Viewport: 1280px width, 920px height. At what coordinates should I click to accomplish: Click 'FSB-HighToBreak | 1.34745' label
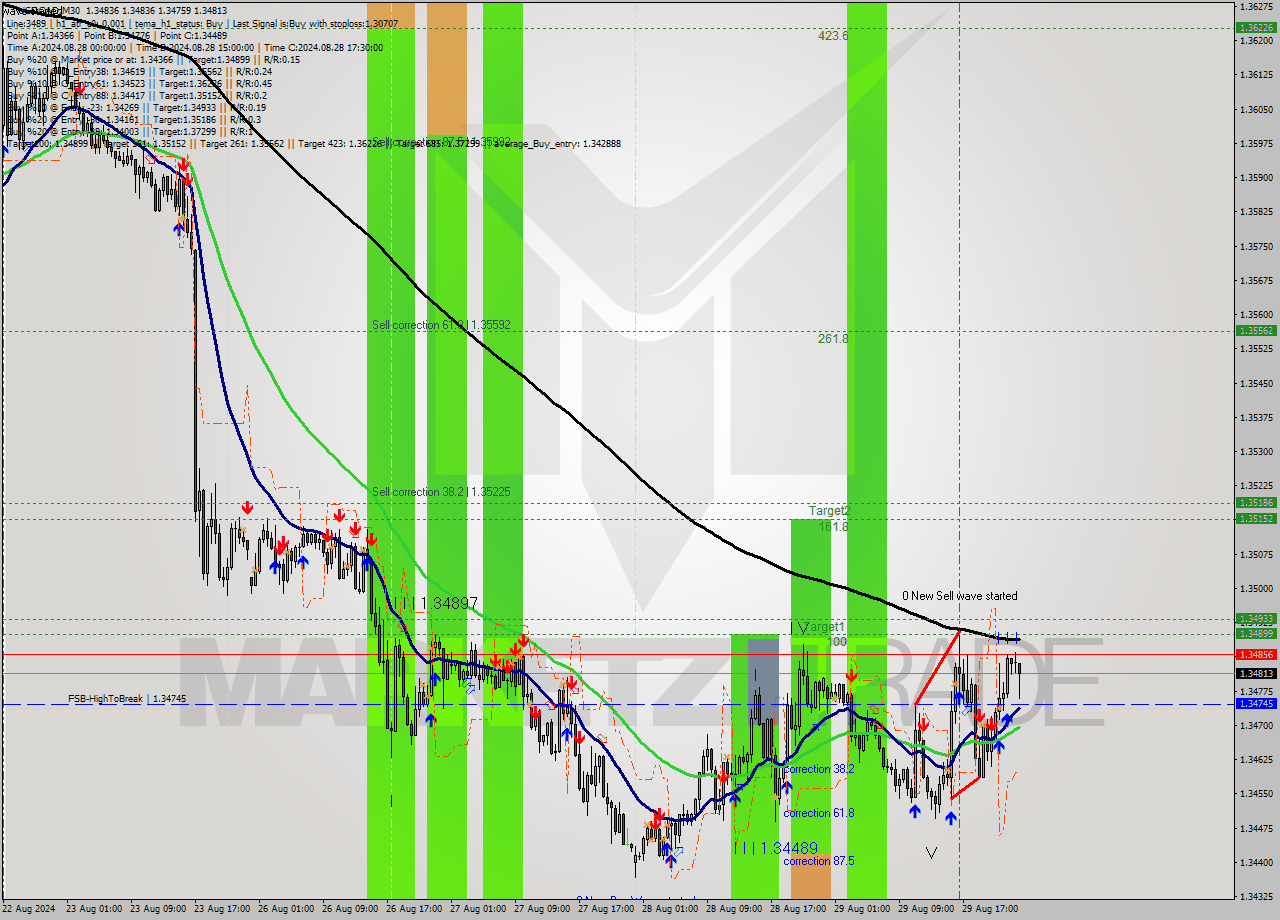127,699
